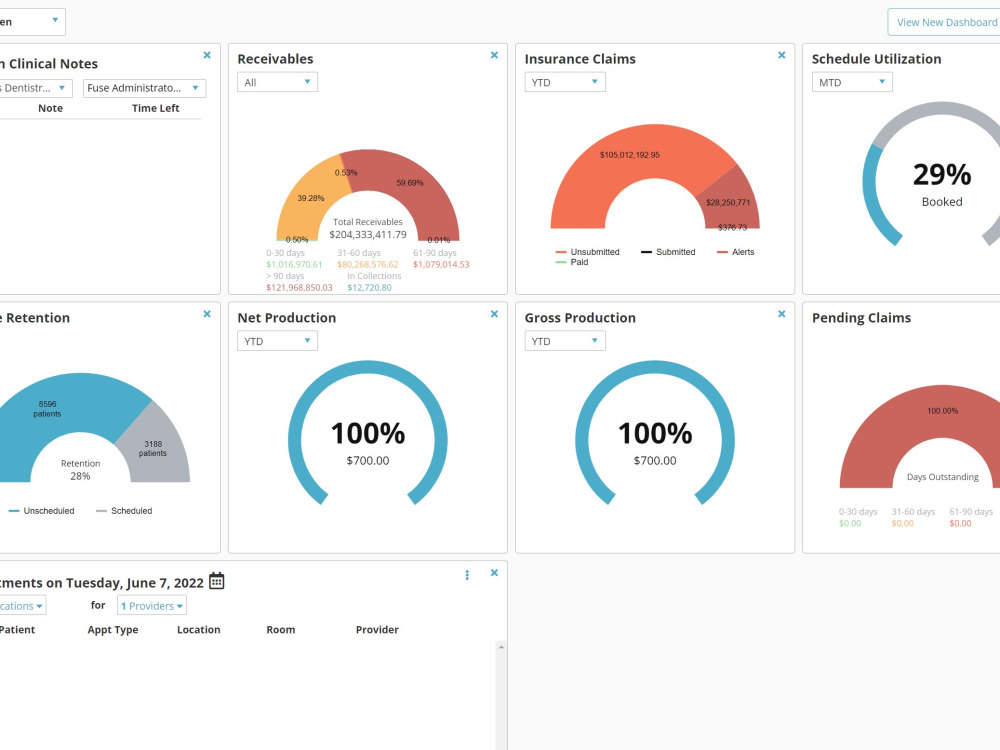1000x750 pixels.
Task: Click the over 90 days amount $121,968,850.03
Action: (299, 288)
